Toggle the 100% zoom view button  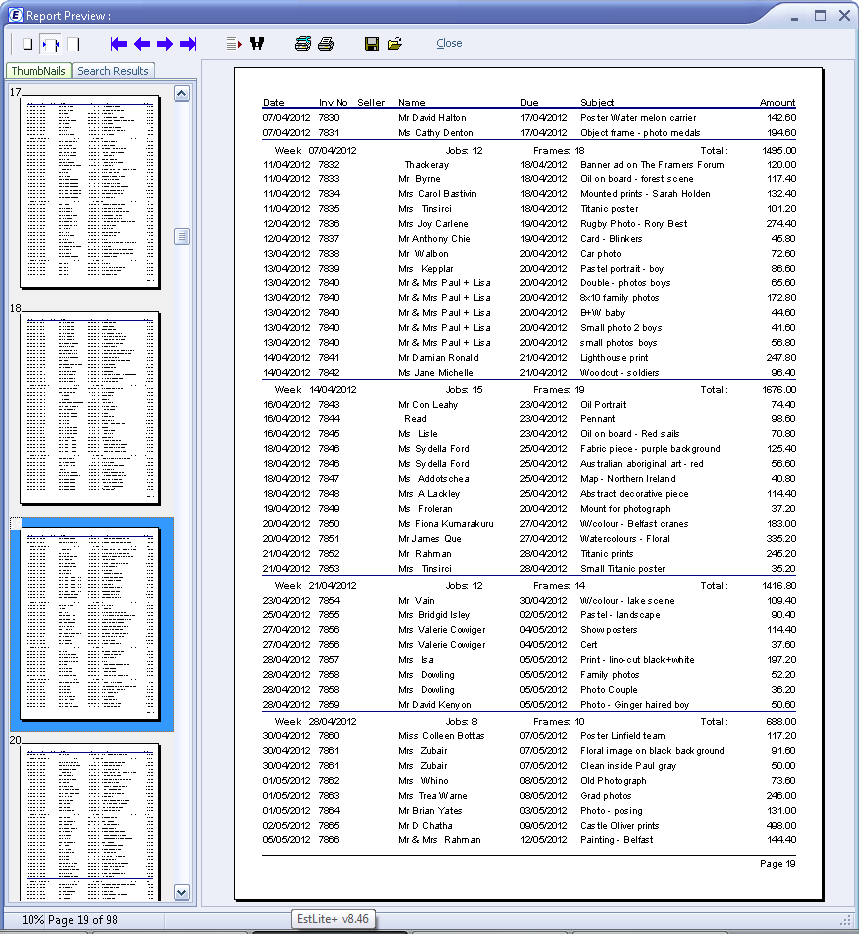[x=73, y=44]
